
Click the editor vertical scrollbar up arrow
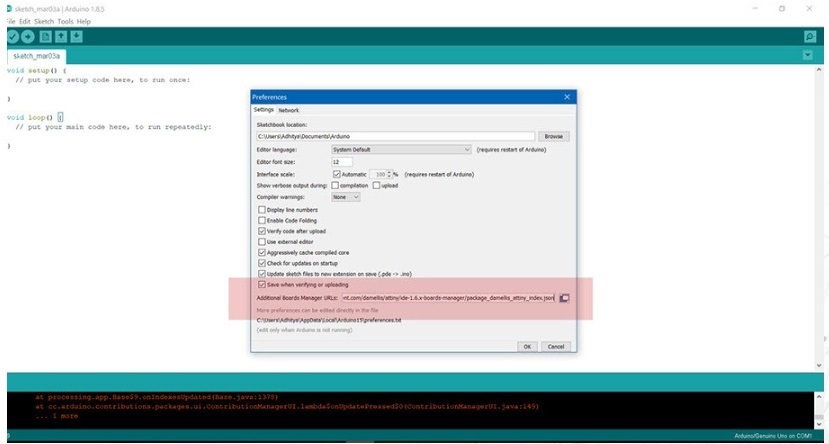coord(819,69)
